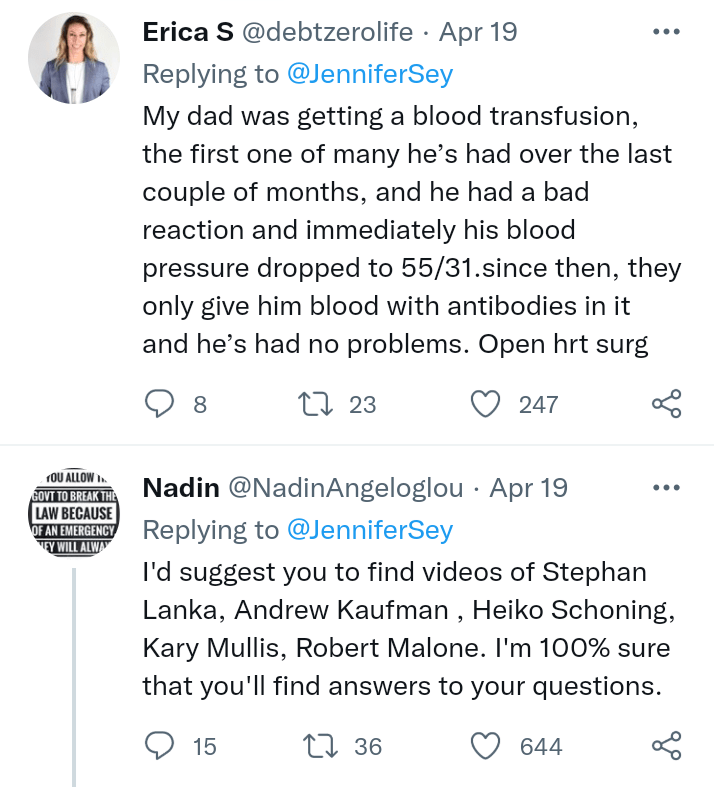This screenshot has width=716, height=787.
Task: Visit @JenniferSey link in Erica's reply
Action: (369, 73)
